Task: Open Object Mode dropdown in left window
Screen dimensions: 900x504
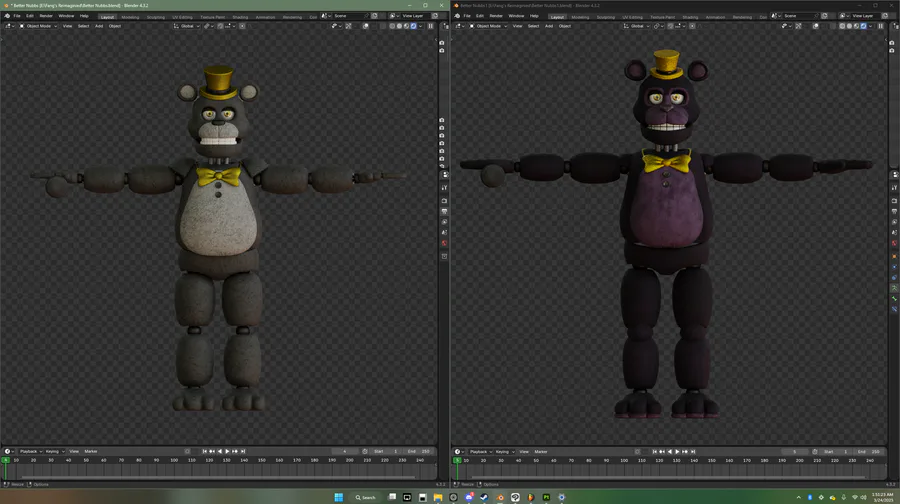Action: (x=38, y=26)
